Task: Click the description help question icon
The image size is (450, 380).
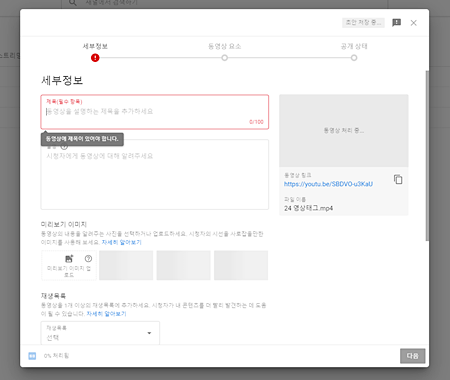Action: [64, 147]
